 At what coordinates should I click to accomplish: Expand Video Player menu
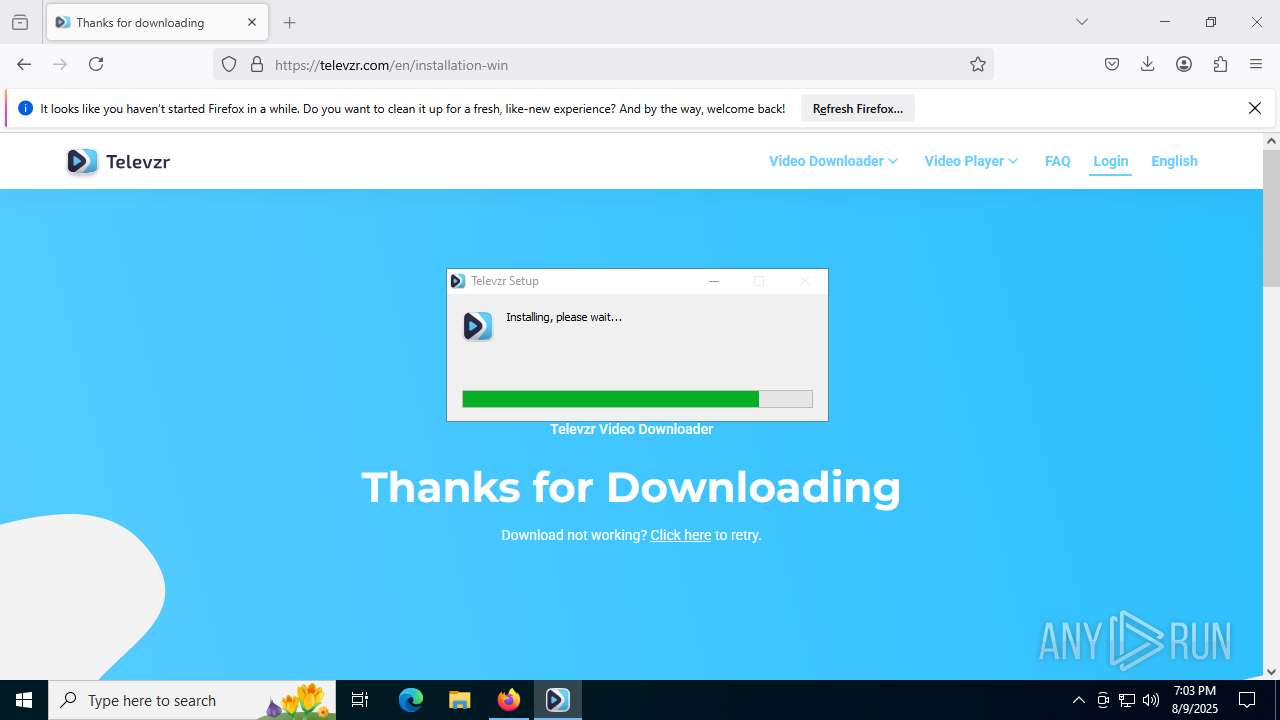[x=971, y=161]
